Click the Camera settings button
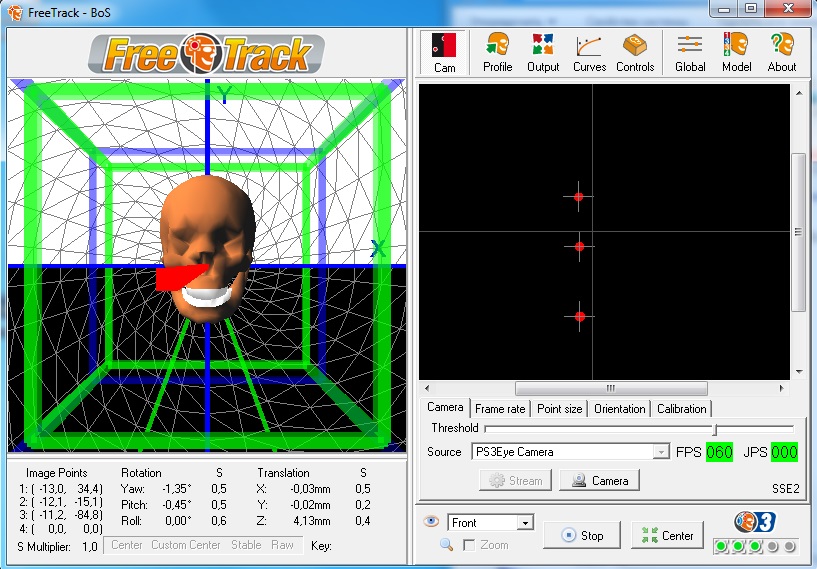This screenshot has width=817, height=569. pyautogui.click(x=599, y=480)
